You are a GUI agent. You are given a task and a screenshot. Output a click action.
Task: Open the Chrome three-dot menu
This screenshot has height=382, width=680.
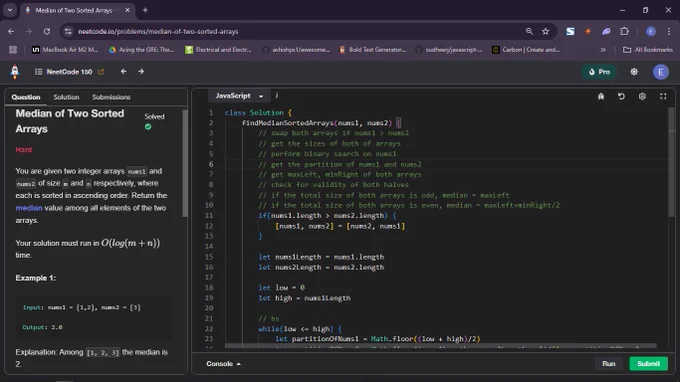(669, 31)
